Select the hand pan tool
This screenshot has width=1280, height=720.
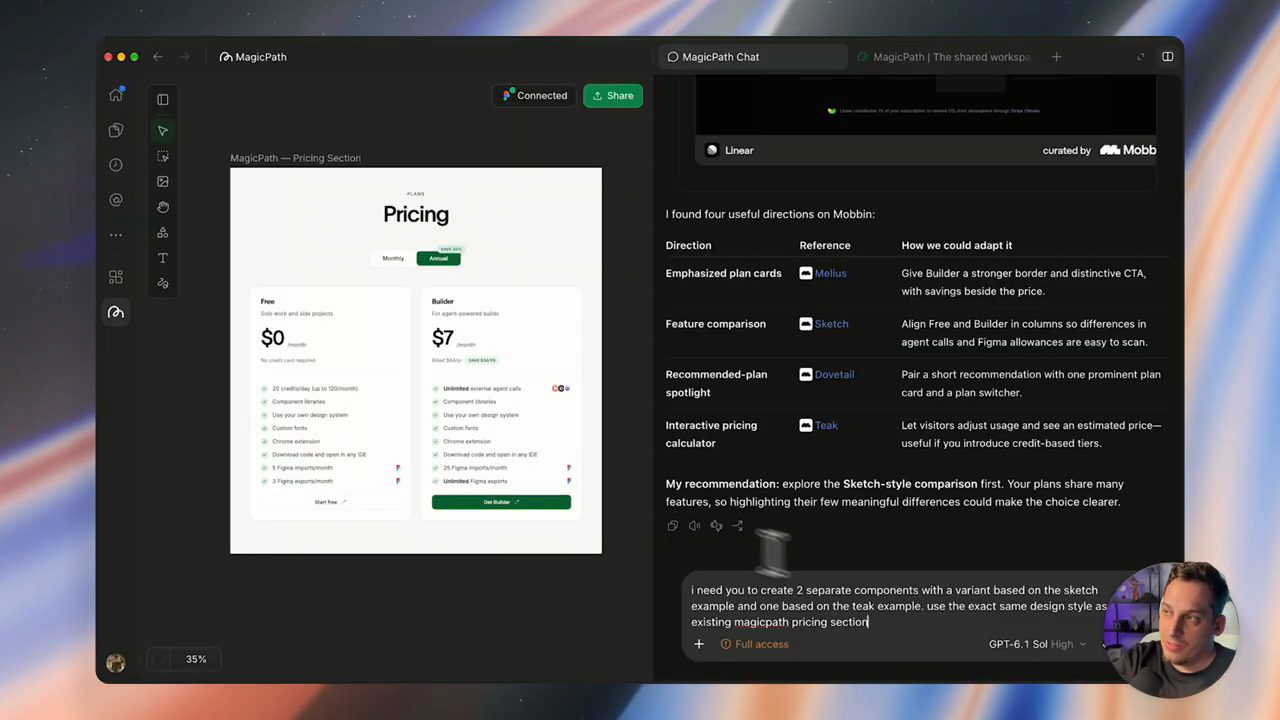coord(163,207)
